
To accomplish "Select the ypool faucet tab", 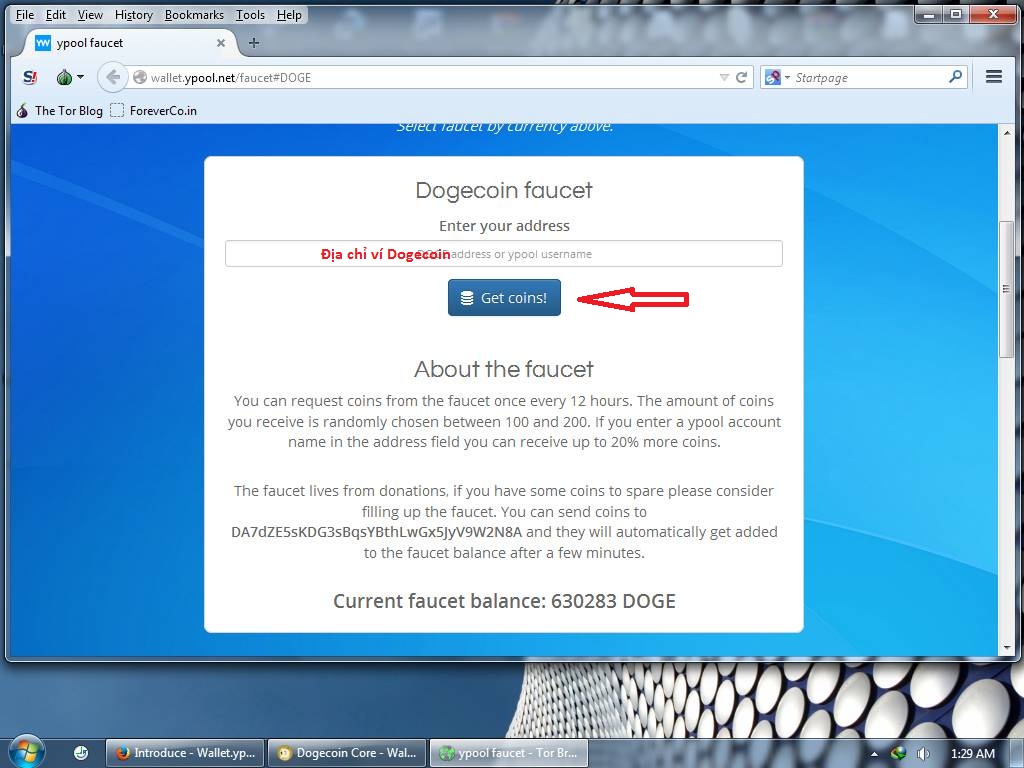I will tap(129, 43).
